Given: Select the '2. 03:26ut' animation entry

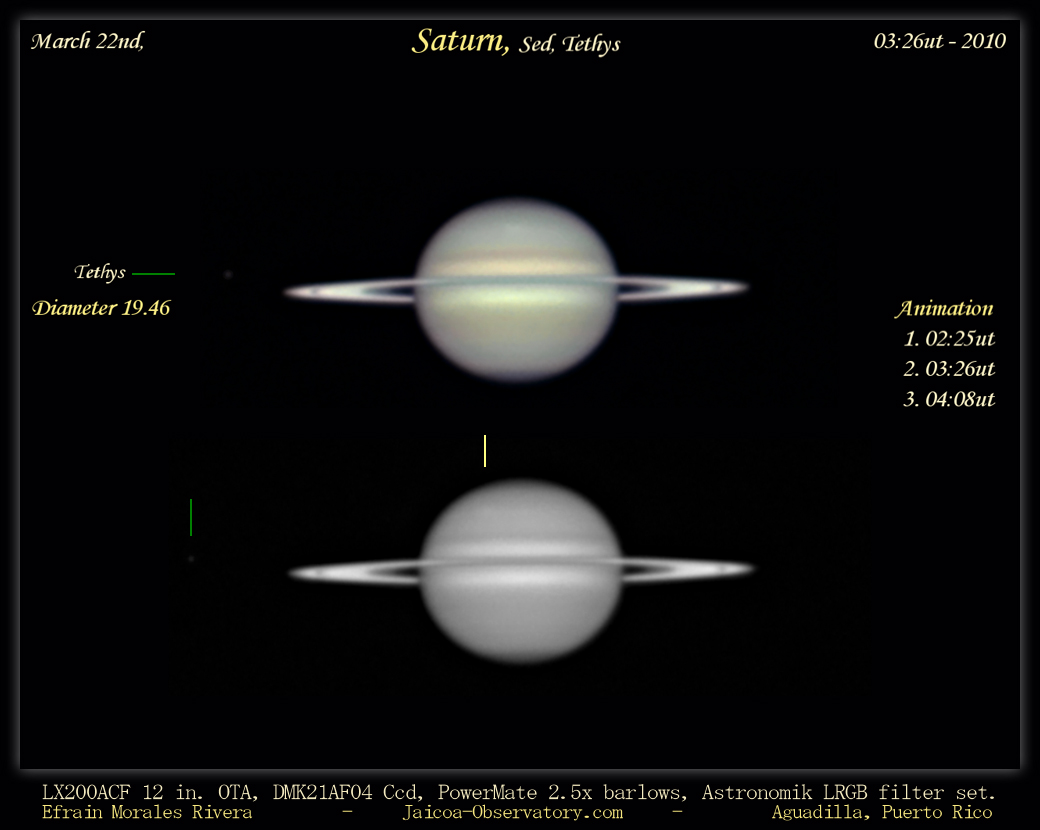Looking at the screenshot, I should [x=949, y=369].
